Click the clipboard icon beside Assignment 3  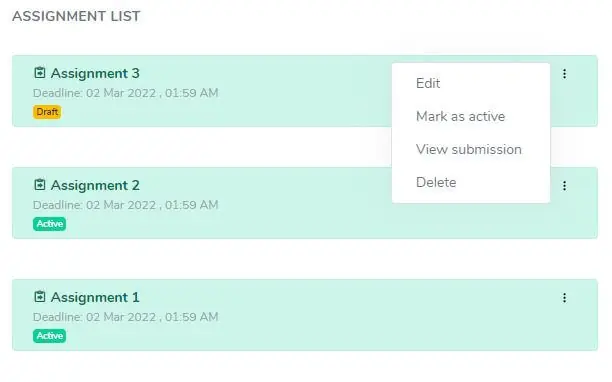click(39, 73)
